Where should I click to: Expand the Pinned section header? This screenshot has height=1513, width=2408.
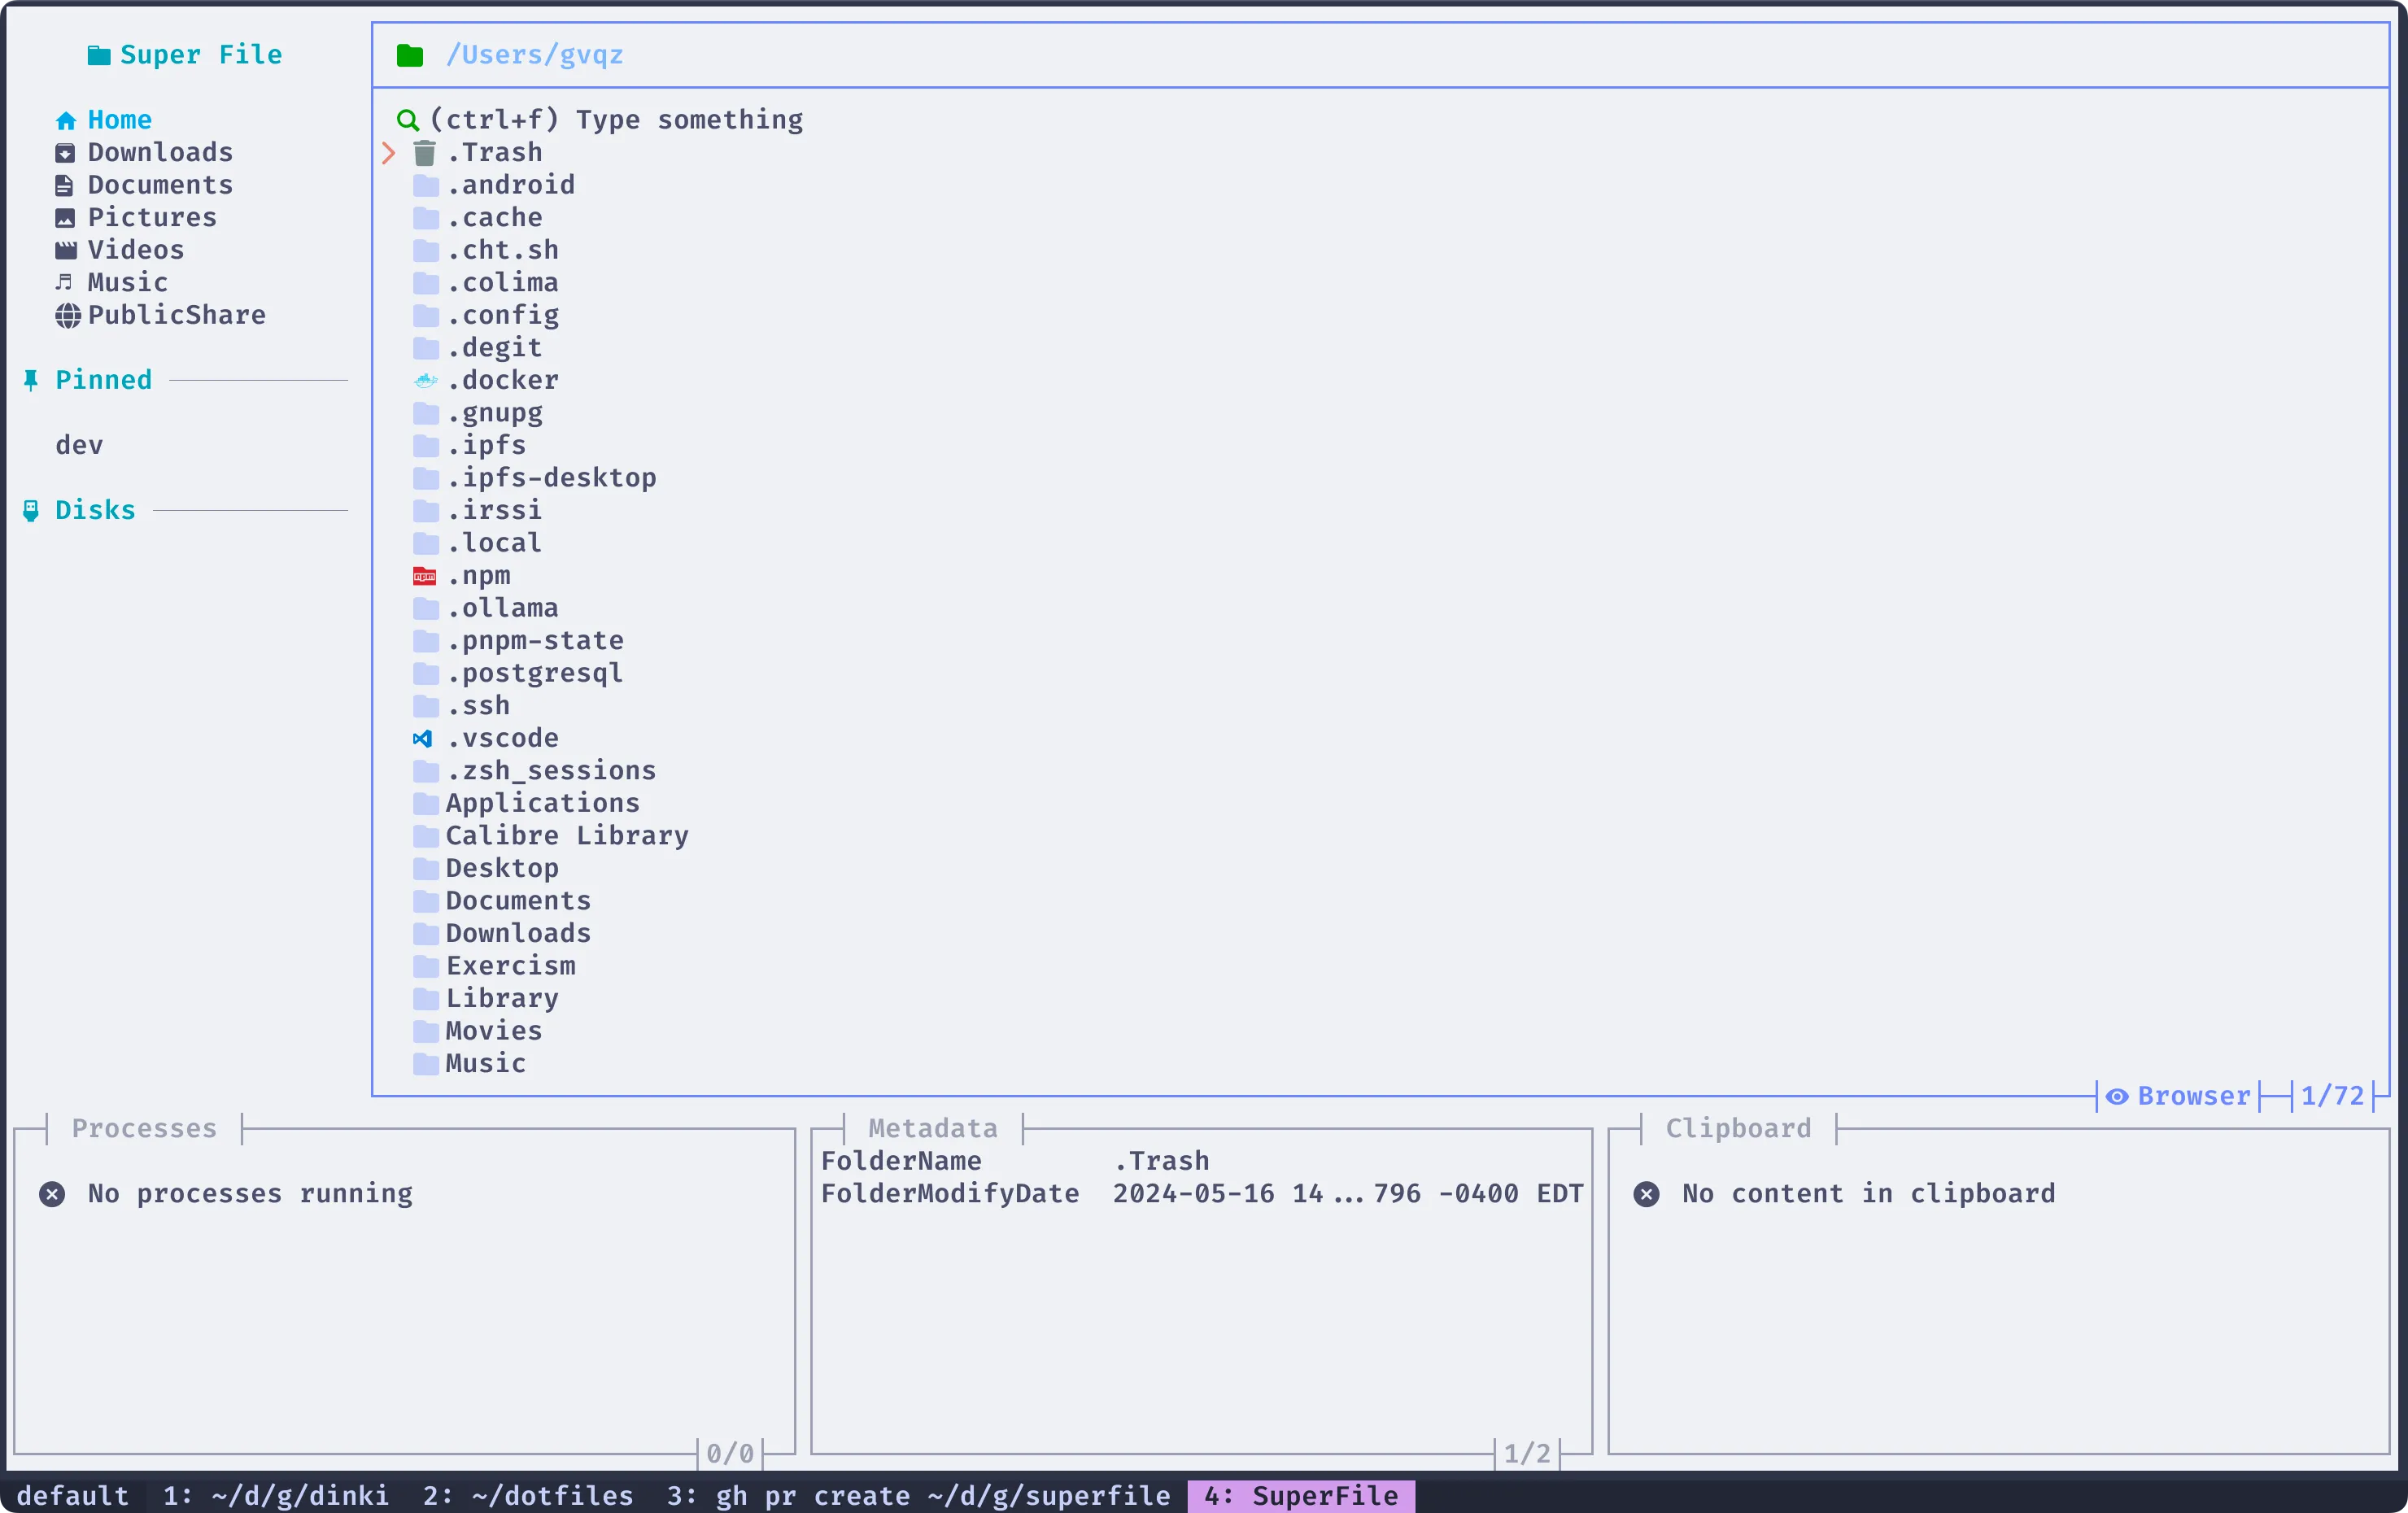pyautogui.click(x=103, y=379)
